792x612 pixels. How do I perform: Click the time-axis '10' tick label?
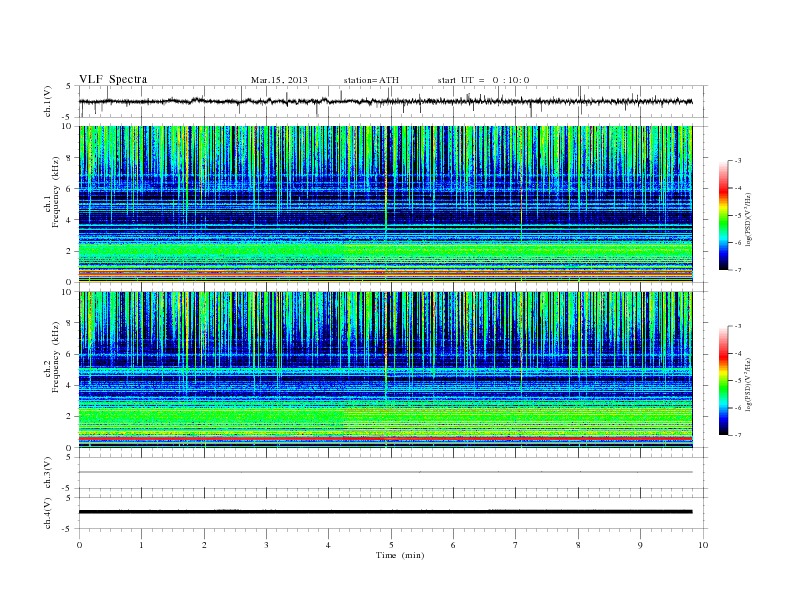click(703, 545)
